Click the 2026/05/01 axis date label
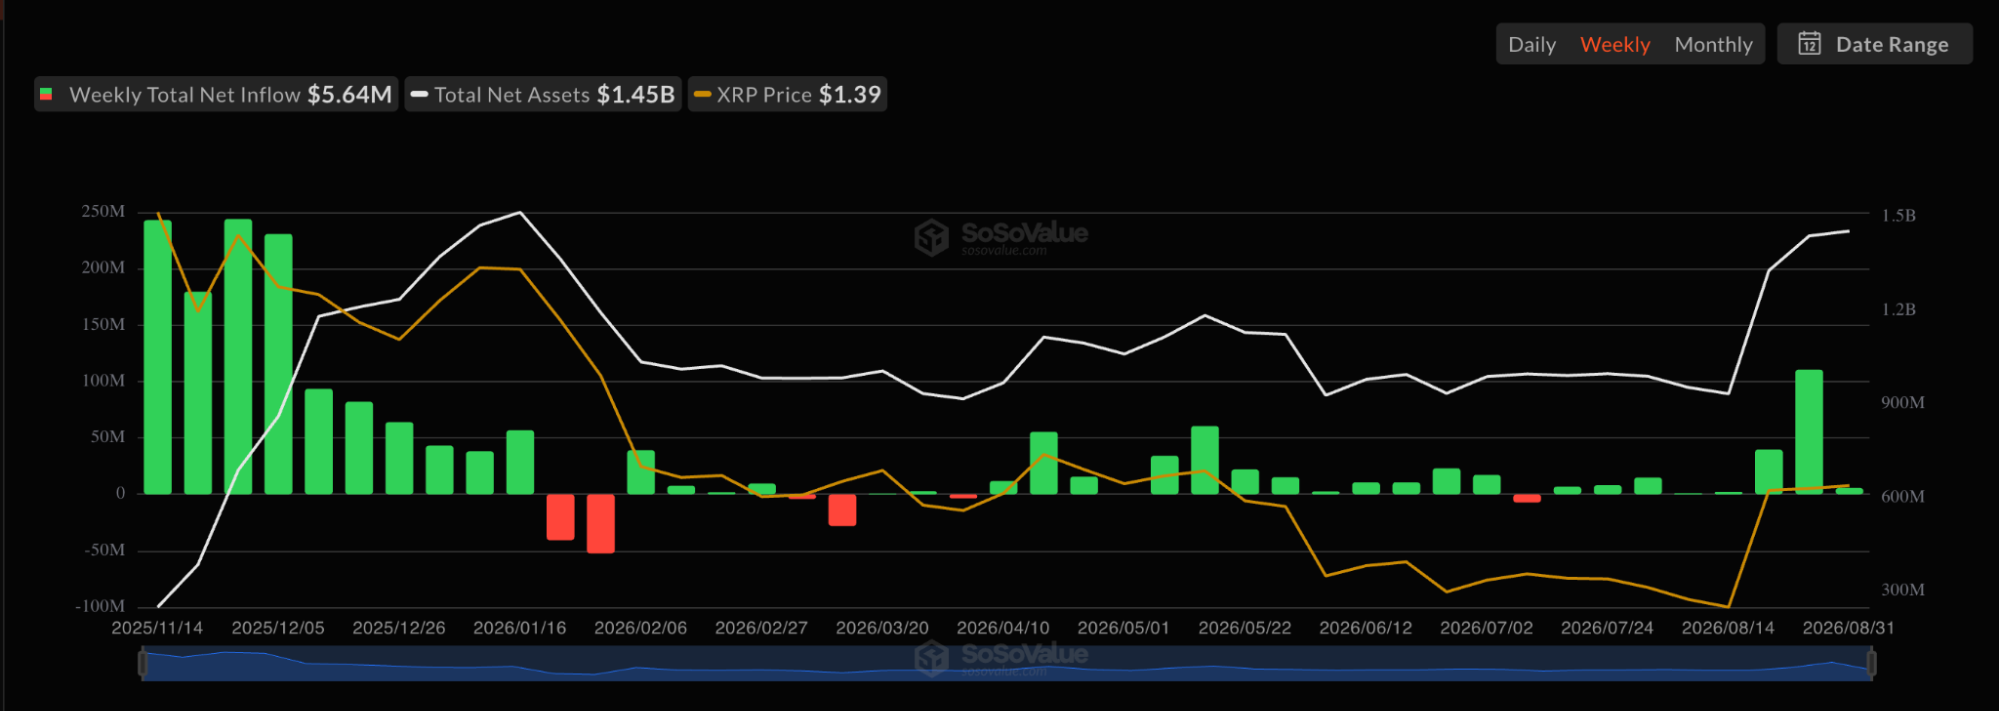 (1123, 628)
